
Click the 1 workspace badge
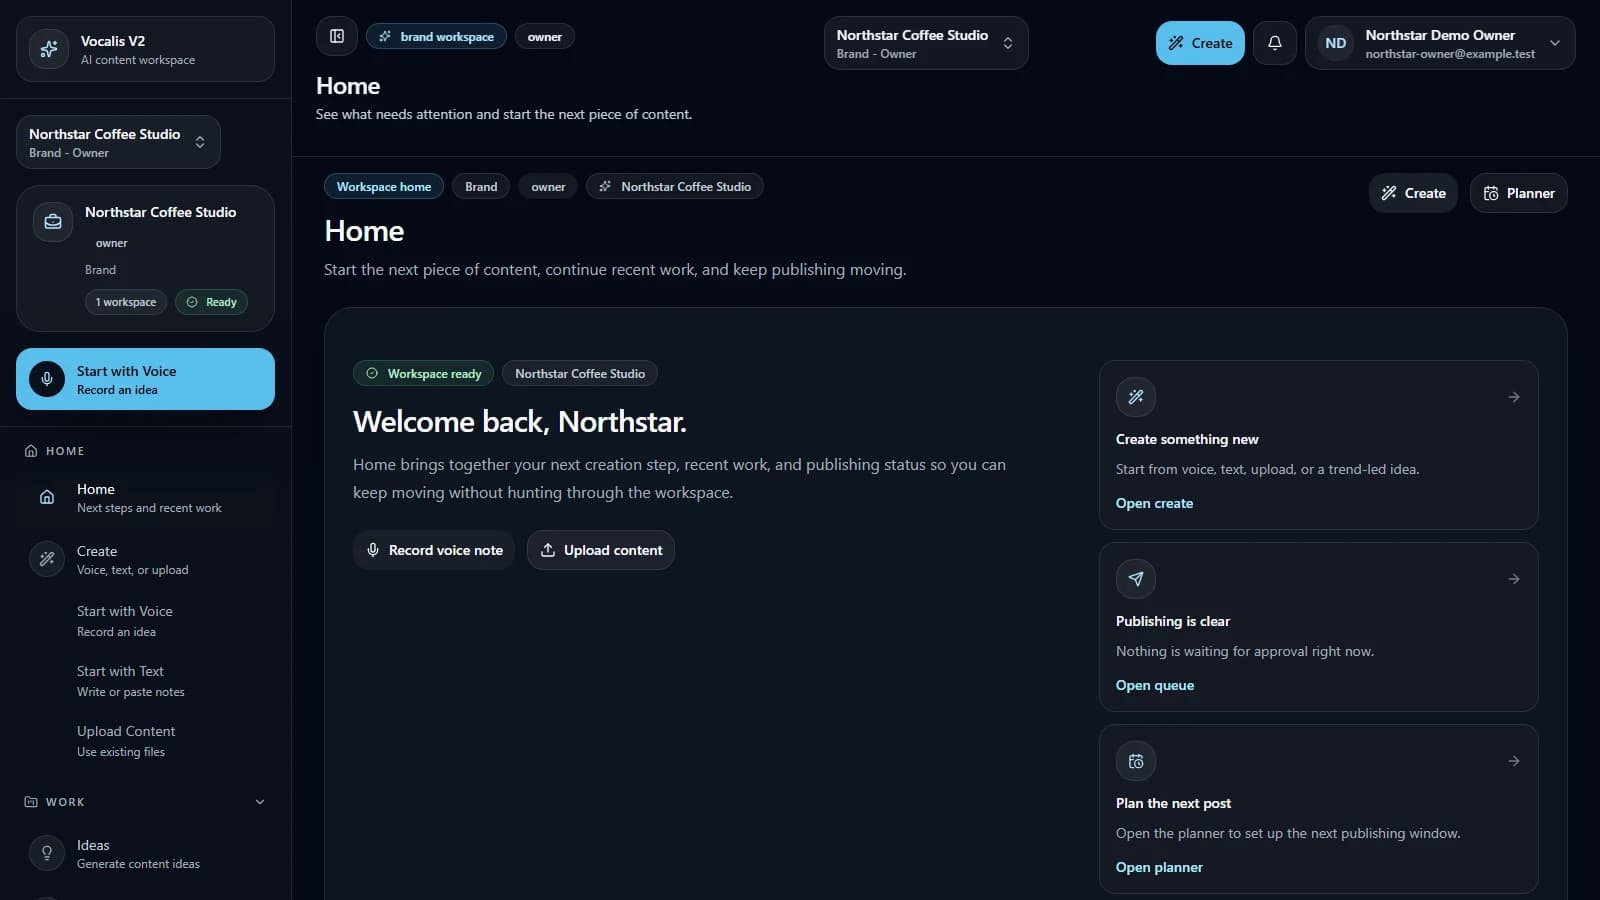tap(126, 302)
